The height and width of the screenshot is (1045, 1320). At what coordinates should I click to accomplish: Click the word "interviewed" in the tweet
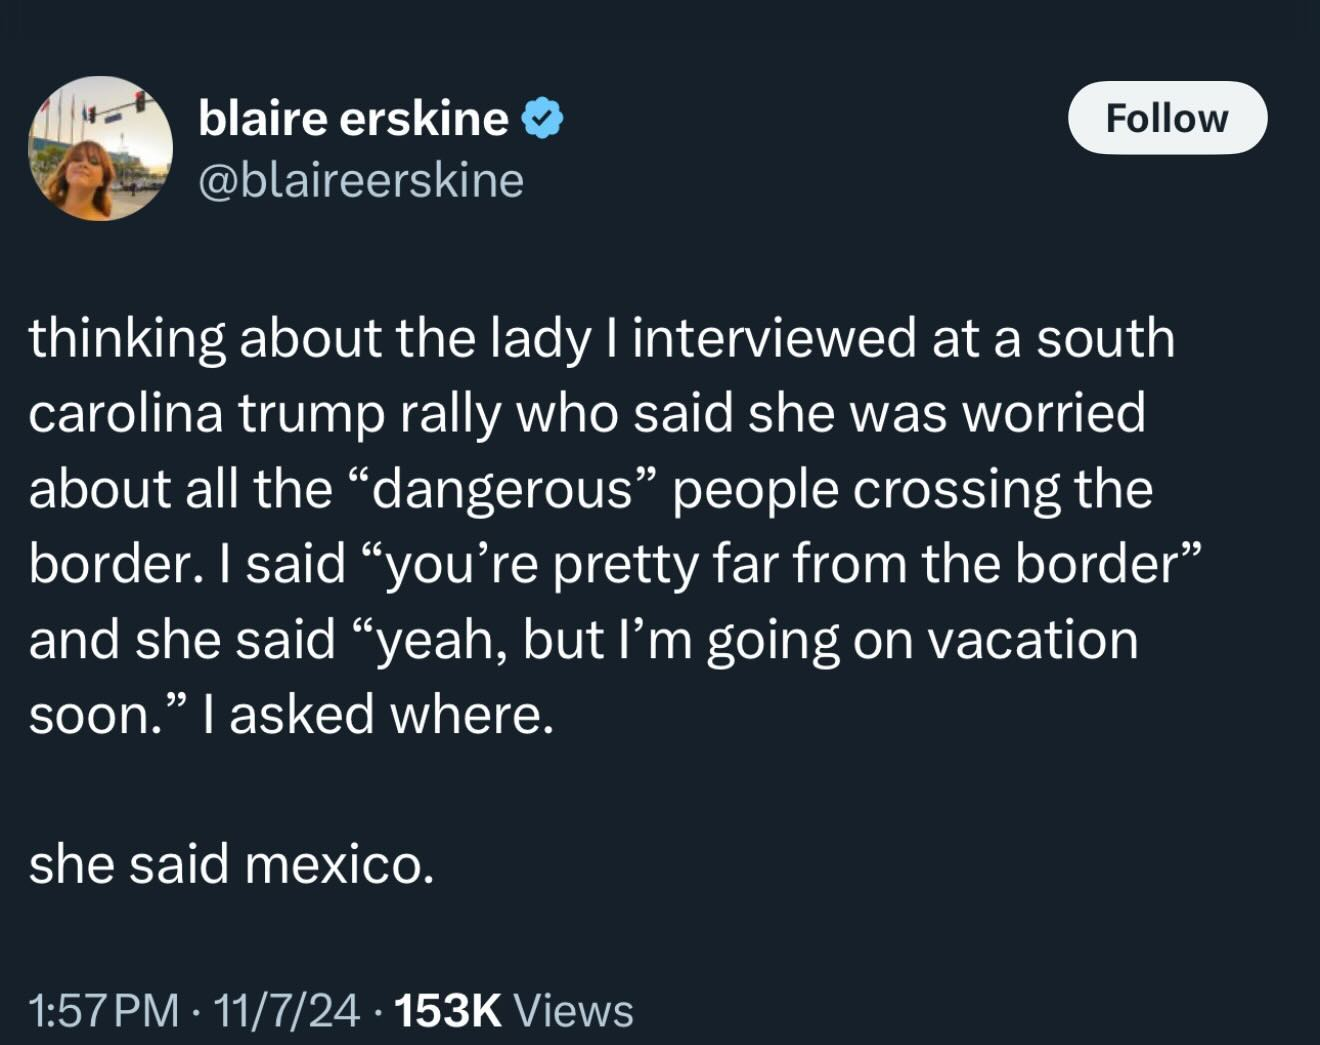[775, 338]
